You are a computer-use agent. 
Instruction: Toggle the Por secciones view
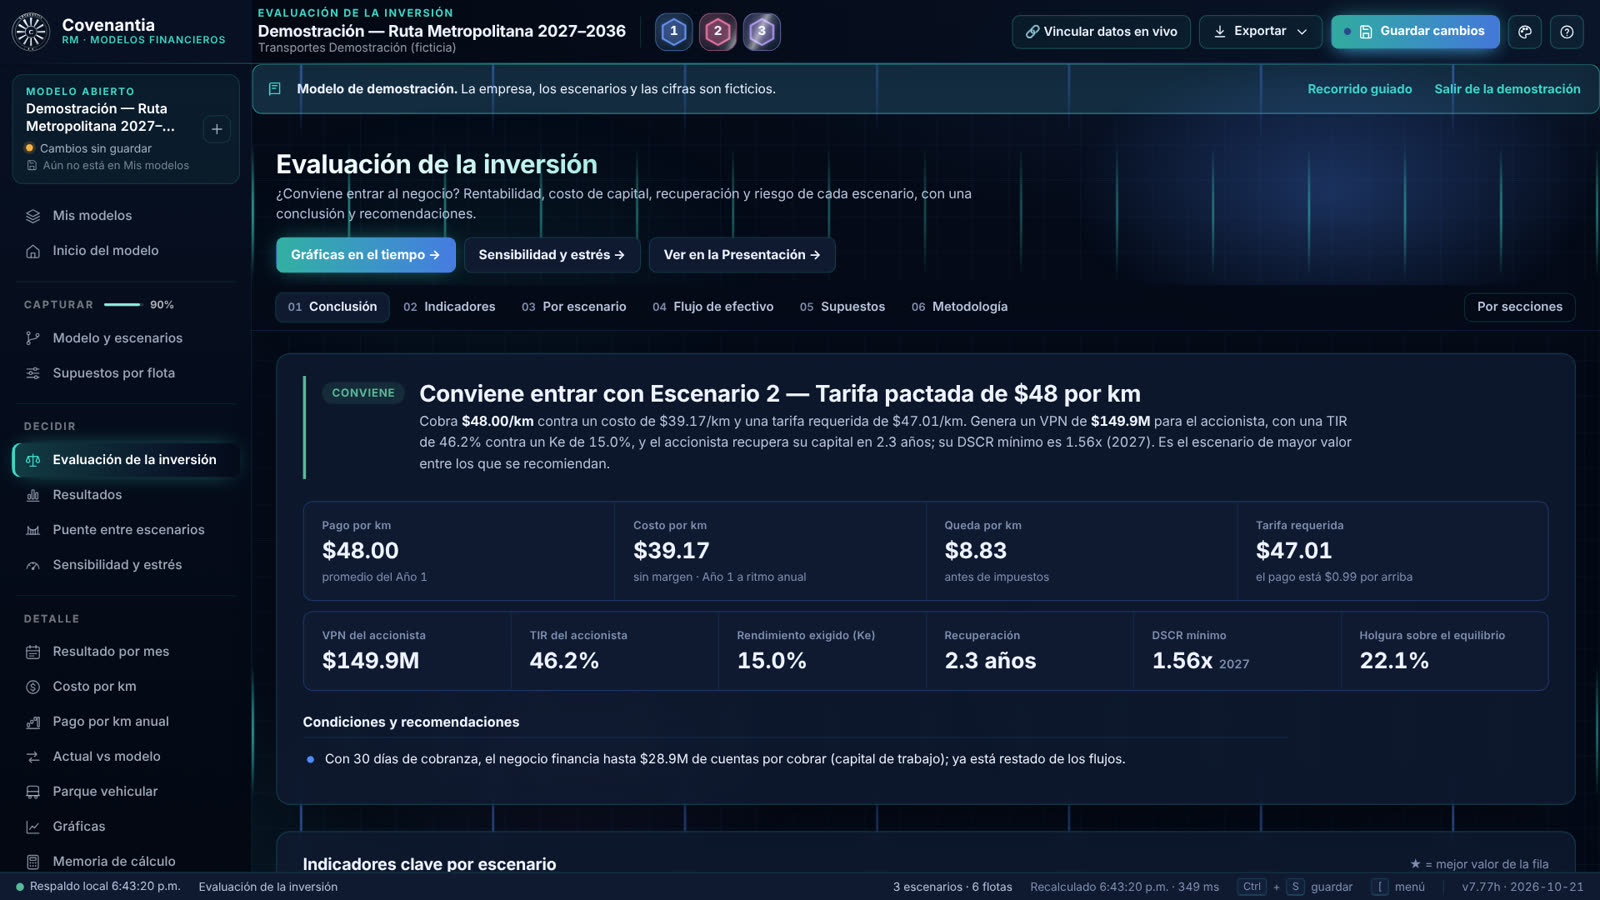coord(1519,307)
